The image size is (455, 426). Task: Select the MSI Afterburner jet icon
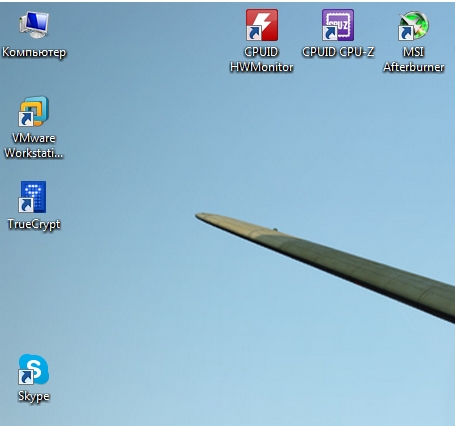coord(414,26)
